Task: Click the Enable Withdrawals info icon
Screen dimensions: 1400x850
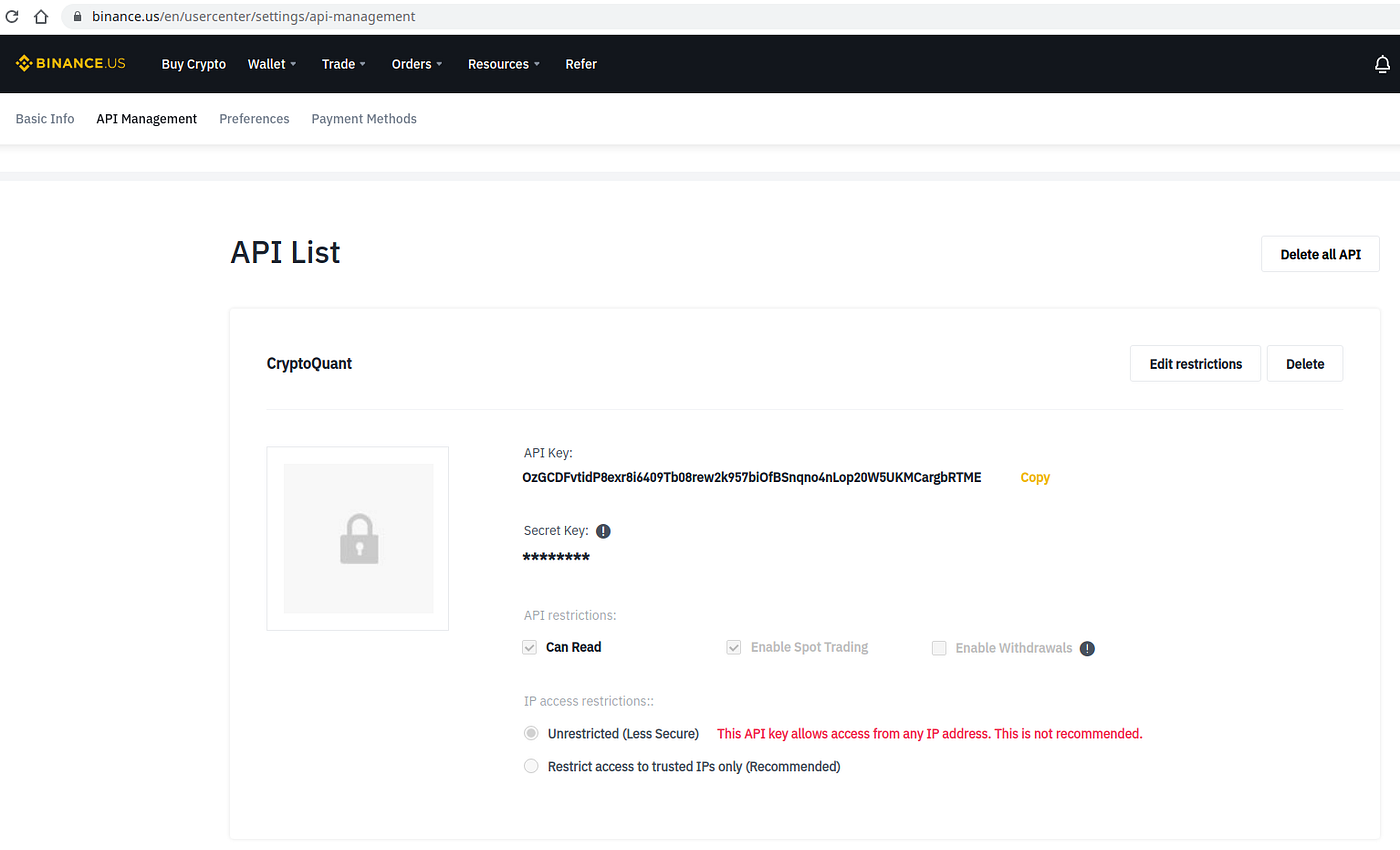Action: click(x=1088, y=648)
